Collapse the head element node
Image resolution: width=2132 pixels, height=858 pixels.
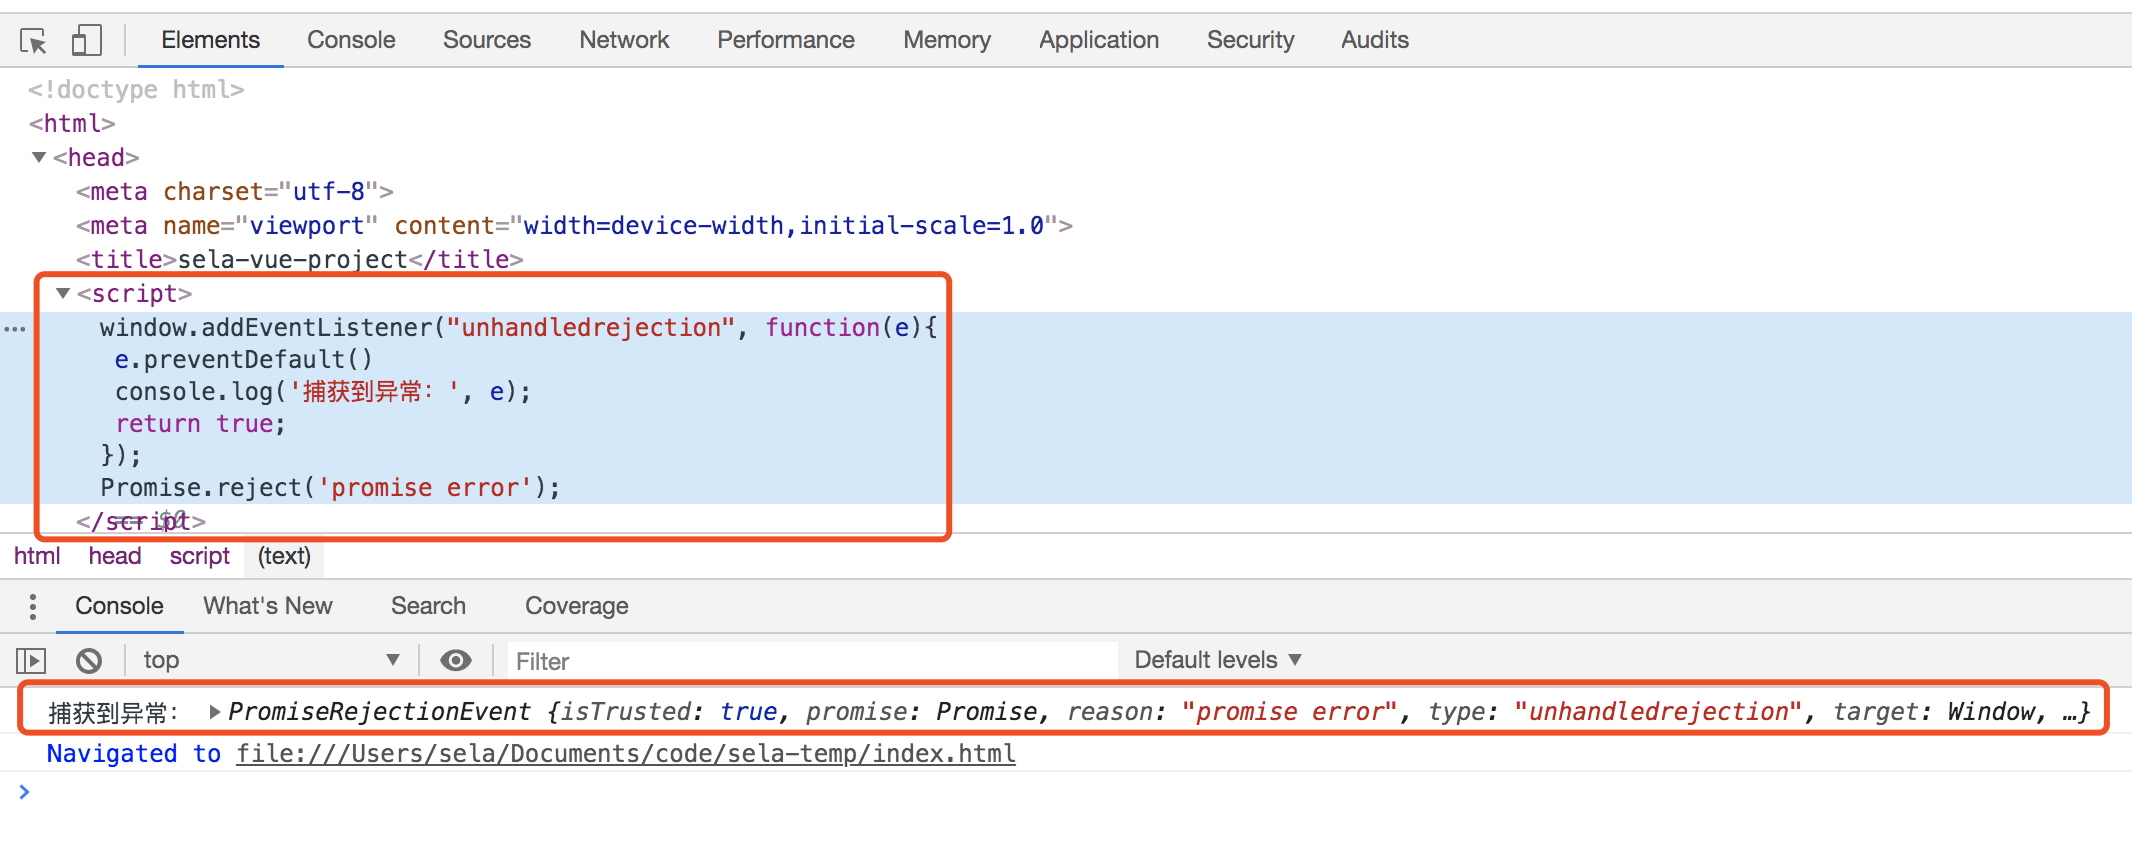pyautogui.click(x=40, y=157)
